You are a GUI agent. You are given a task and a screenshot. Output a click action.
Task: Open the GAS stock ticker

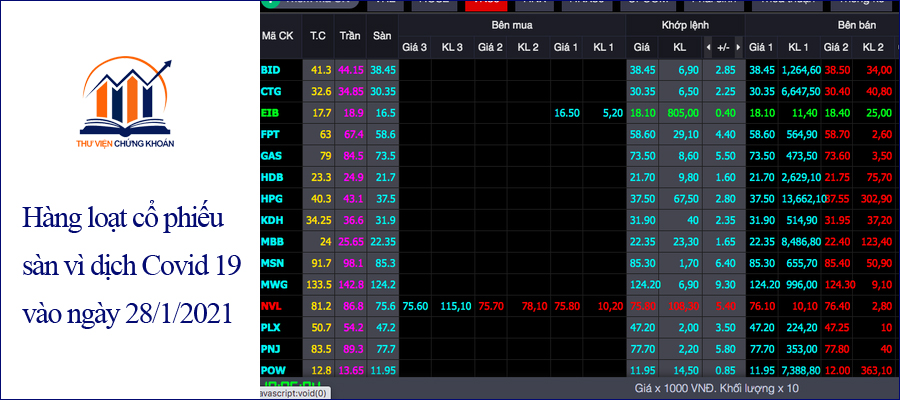[271, 156]
